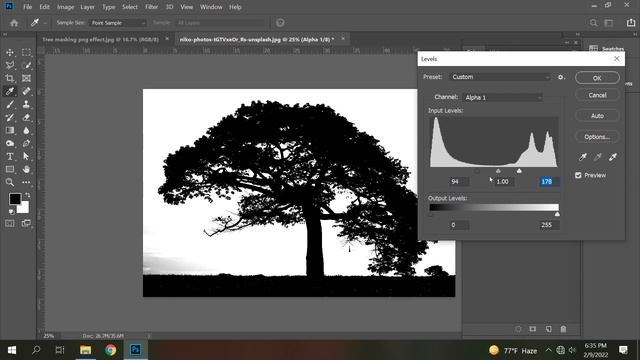Open the Sample Size Point Sample dropdown
Image resolution: width=640 pixels, height=360 pixels.
[x=118, y=23]
